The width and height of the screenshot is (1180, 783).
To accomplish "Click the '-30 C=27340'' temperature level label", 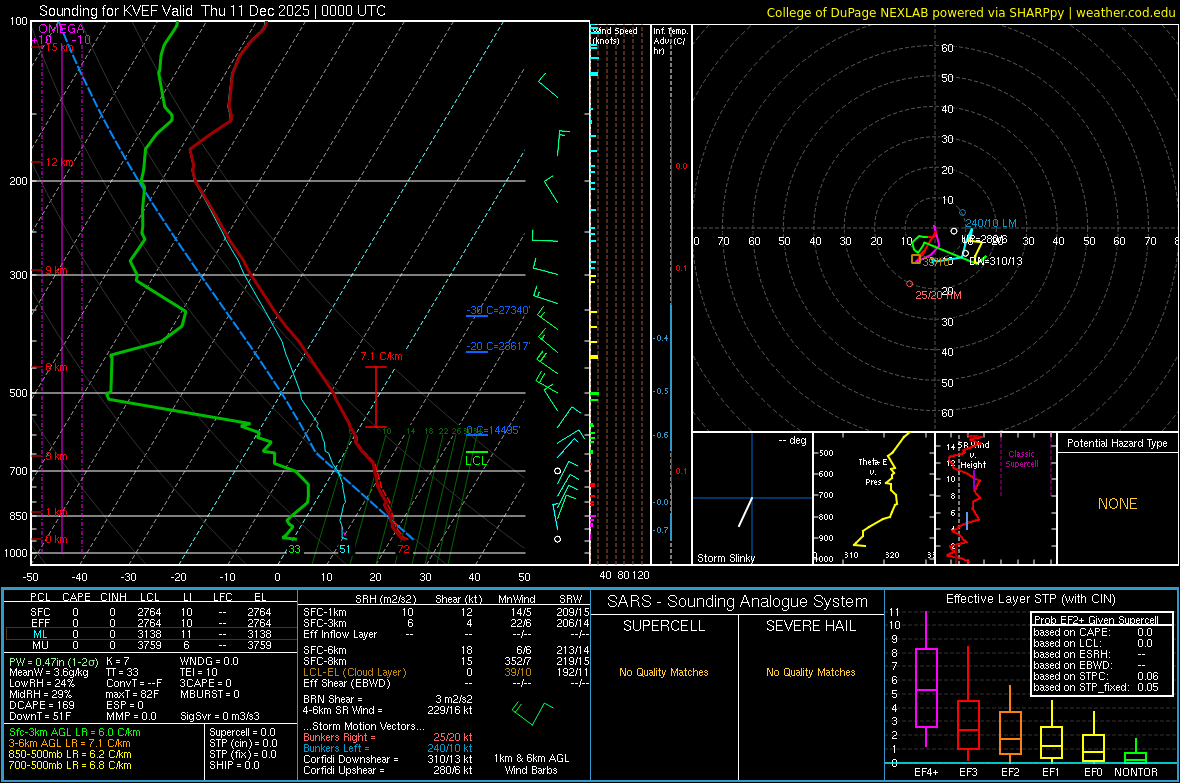I will coord(498,310).
